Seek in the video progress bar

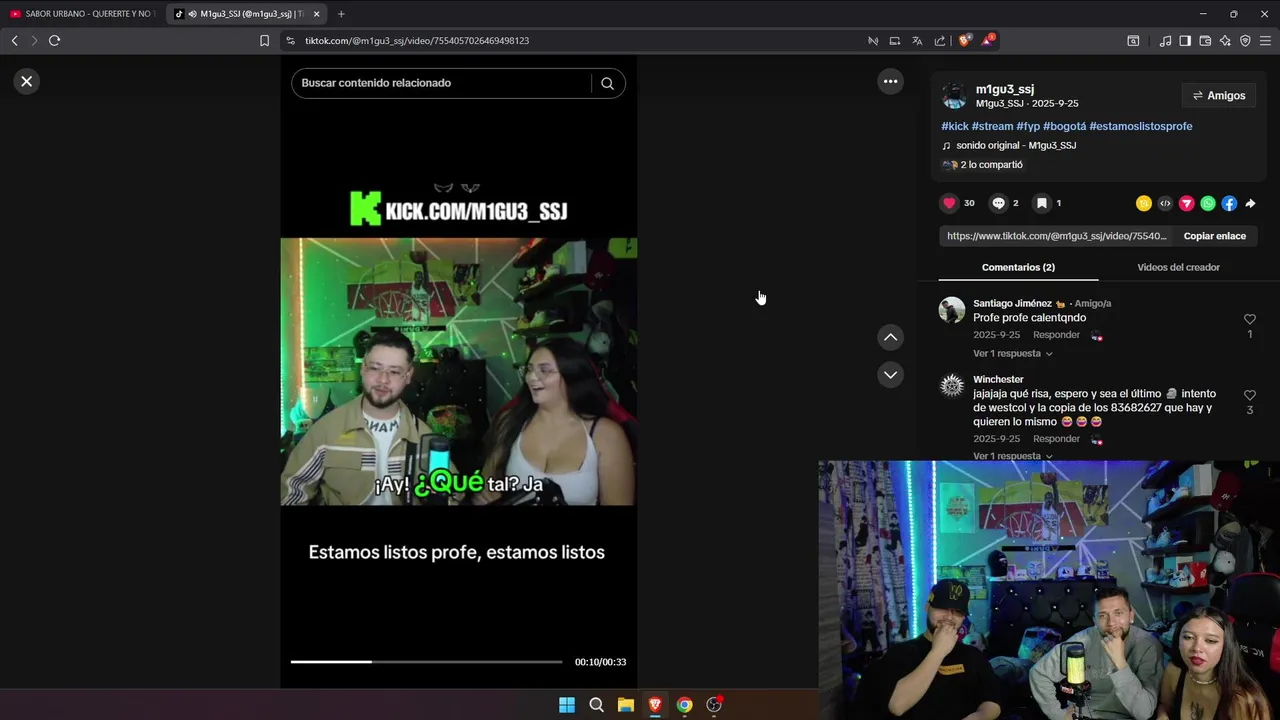click(x=426, y=662)
